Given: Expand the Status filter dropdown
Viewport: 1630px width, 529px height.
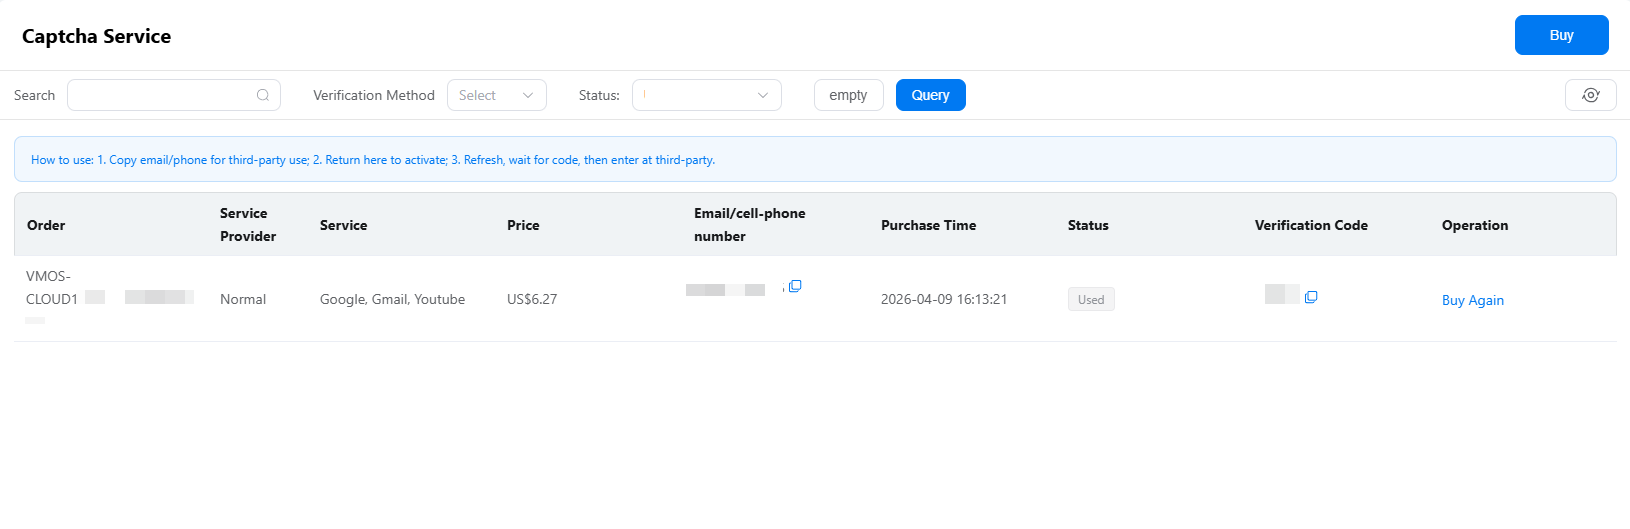Looking at the screenshot, I should [706, 95].
